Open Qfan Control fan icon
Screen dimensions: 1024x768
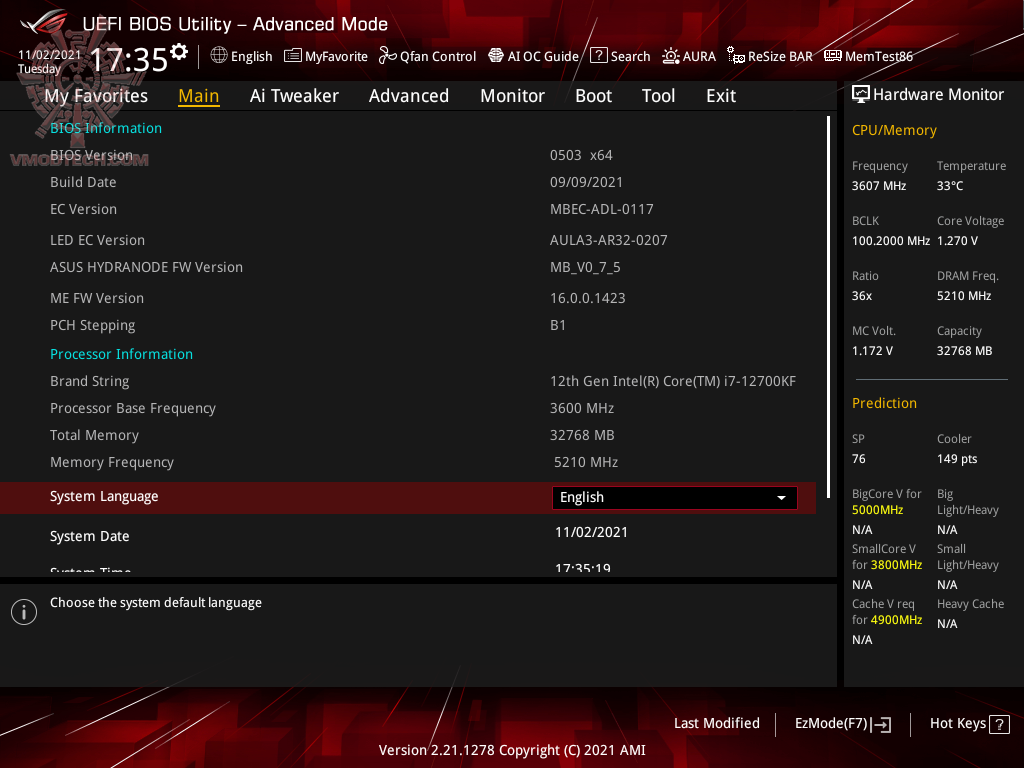tap(387, 56)
